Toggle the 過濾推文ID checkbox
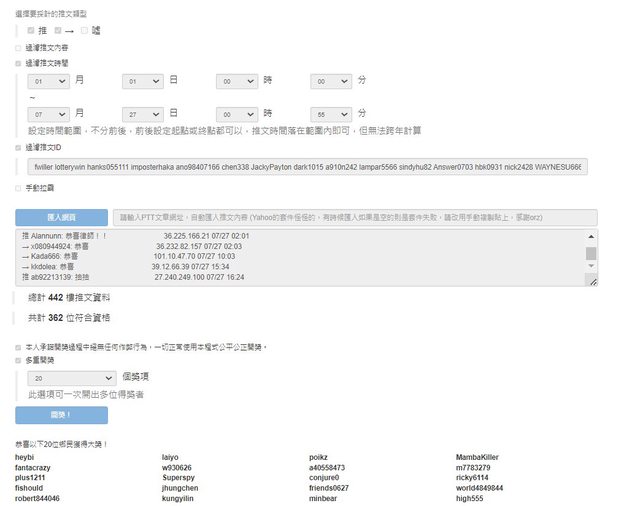This screenshot has width=640, height=506. pos(17,148)
